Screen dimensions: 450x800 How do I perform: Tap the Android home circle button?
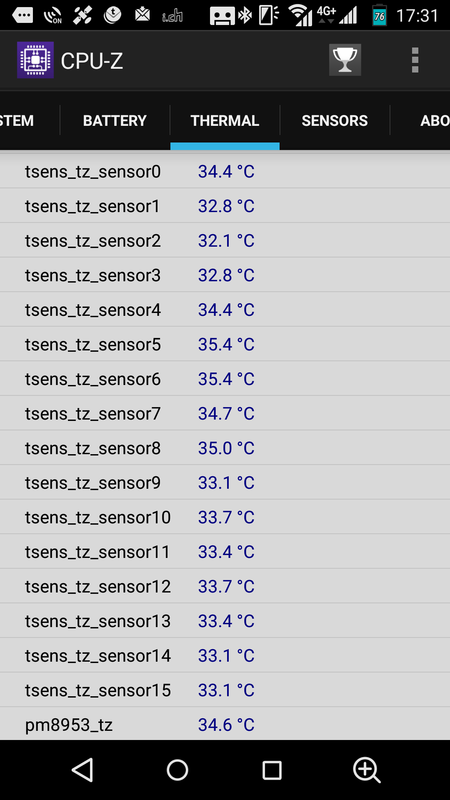click(177, 769)
